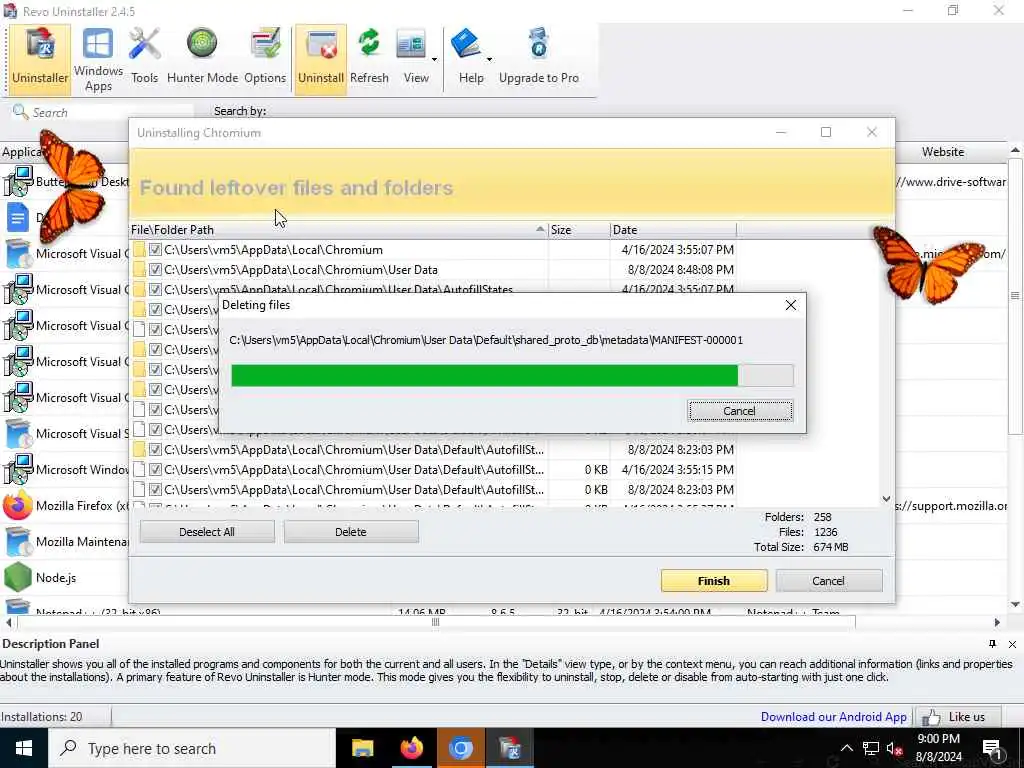Click the taskbar clock showing 9:00 PM
The width and height of the screenshot is (1024, 768).
938,748
